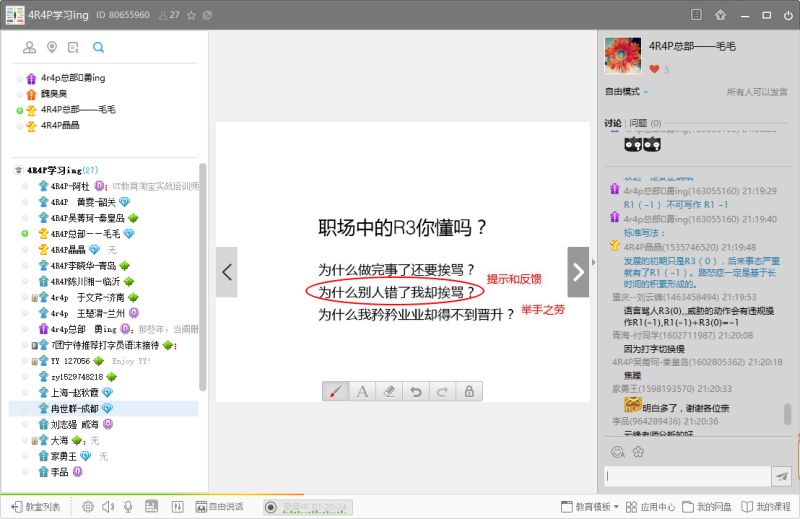The width and height of the screenshot is (800, 519).
Task: Choose the eraser tool on whiteboard
Action: coord(390,391)
